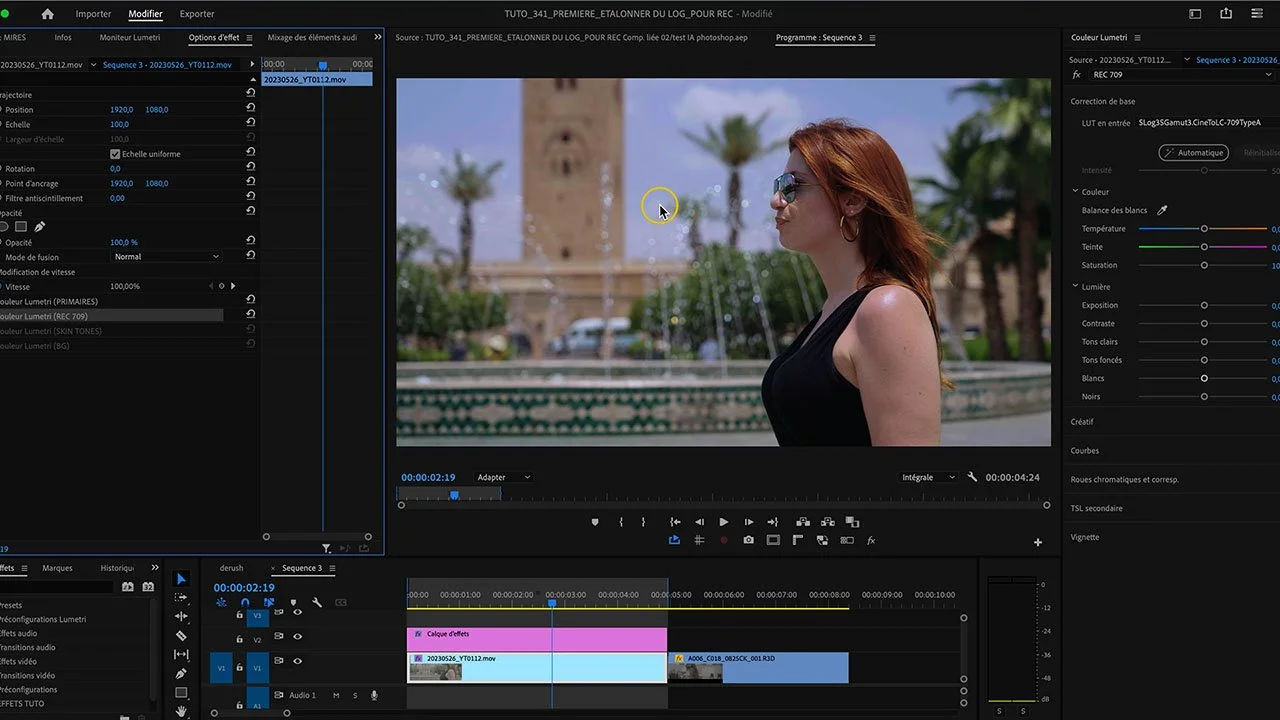Adjust the Température slider
1280x720 pixels.
pyautogui.click(x=1204, y=229)
